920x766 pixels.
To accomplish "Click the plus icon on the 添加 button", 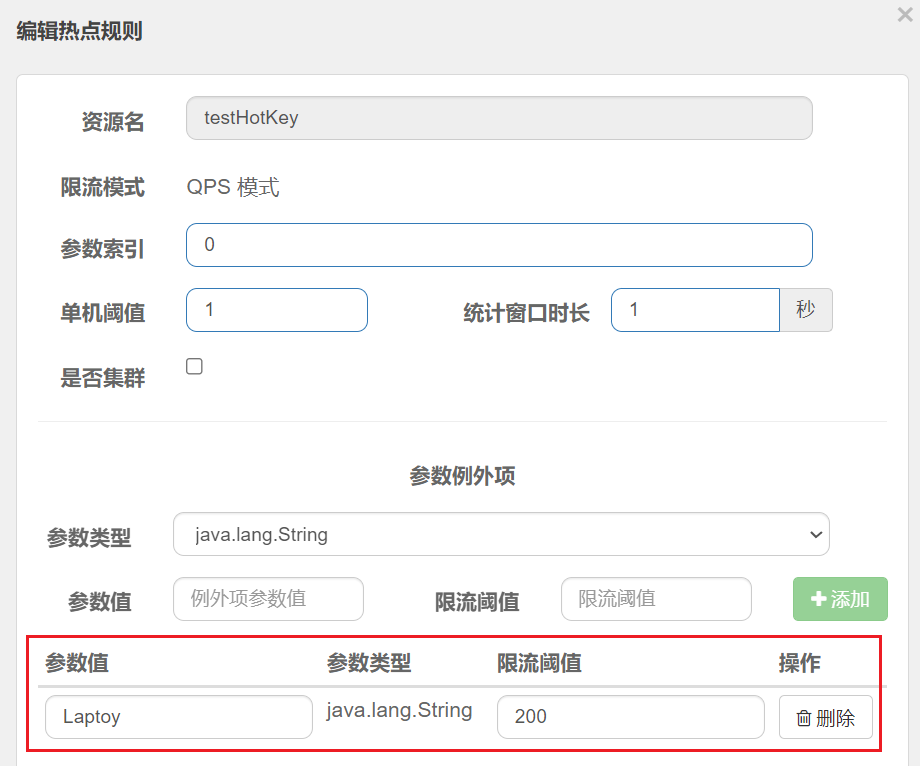I will point(822,599).
